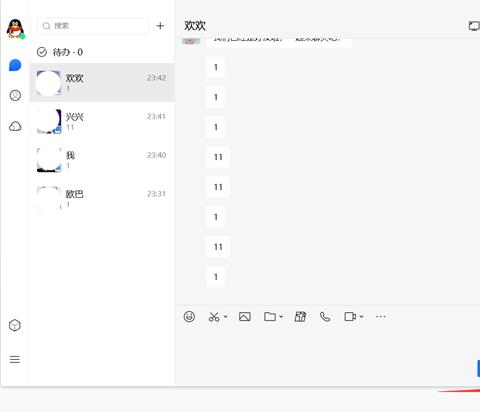Switch to the Contacts tab in sidebar
This screenshot has width=480, height=412.
[15, 95]
